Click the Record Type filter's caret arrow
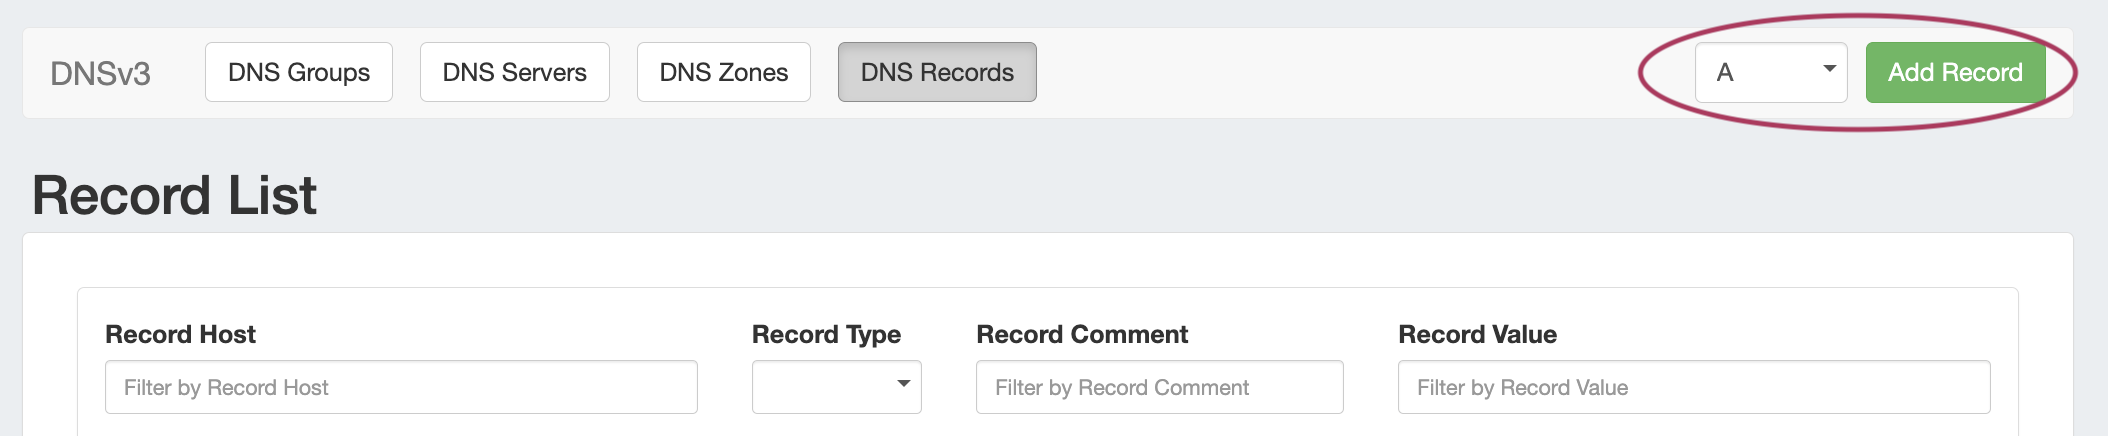The image size is (2108, 436). coord(903,383)
